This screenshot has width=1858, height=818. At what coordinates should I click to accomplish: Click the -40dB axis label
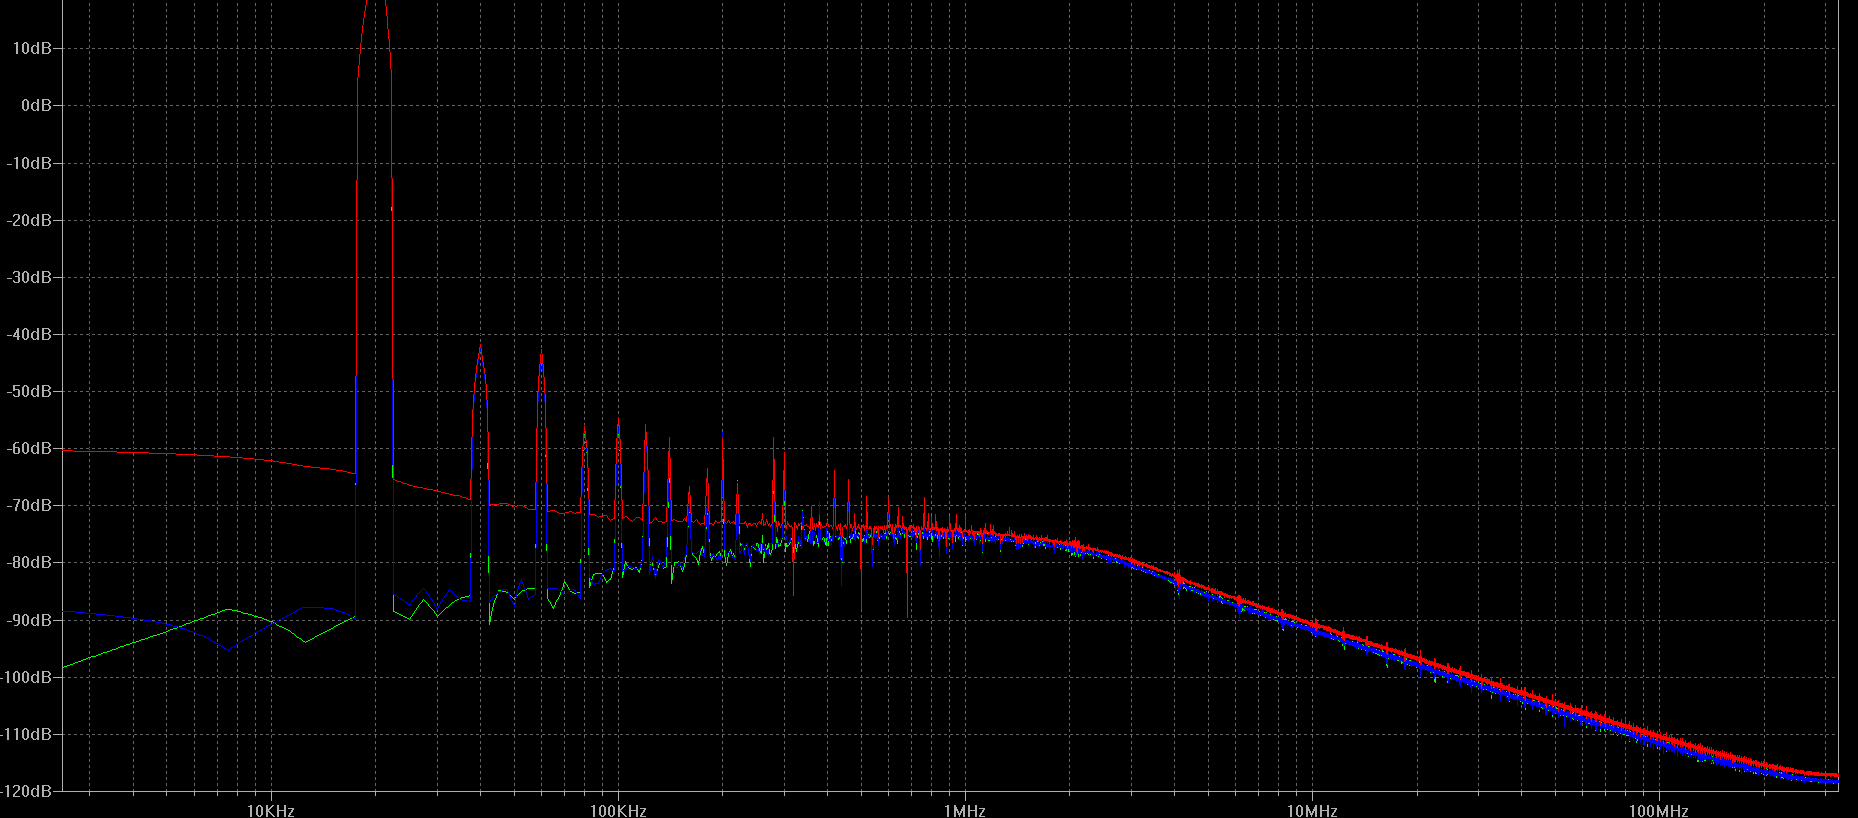click(29, 334)
